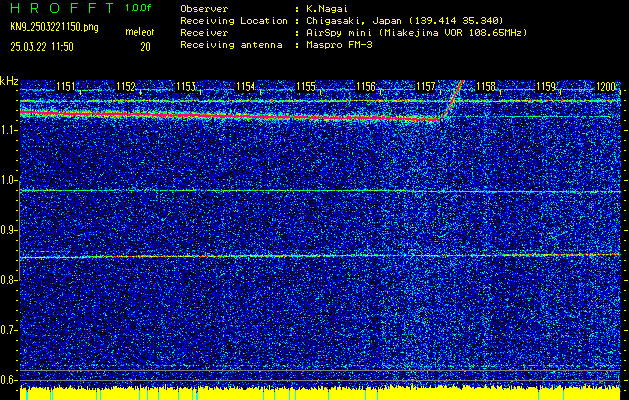Click the version label 1.0.0f
Viewport: 629px width, 400px height.
pyautogui.click(x=138, y=8)
